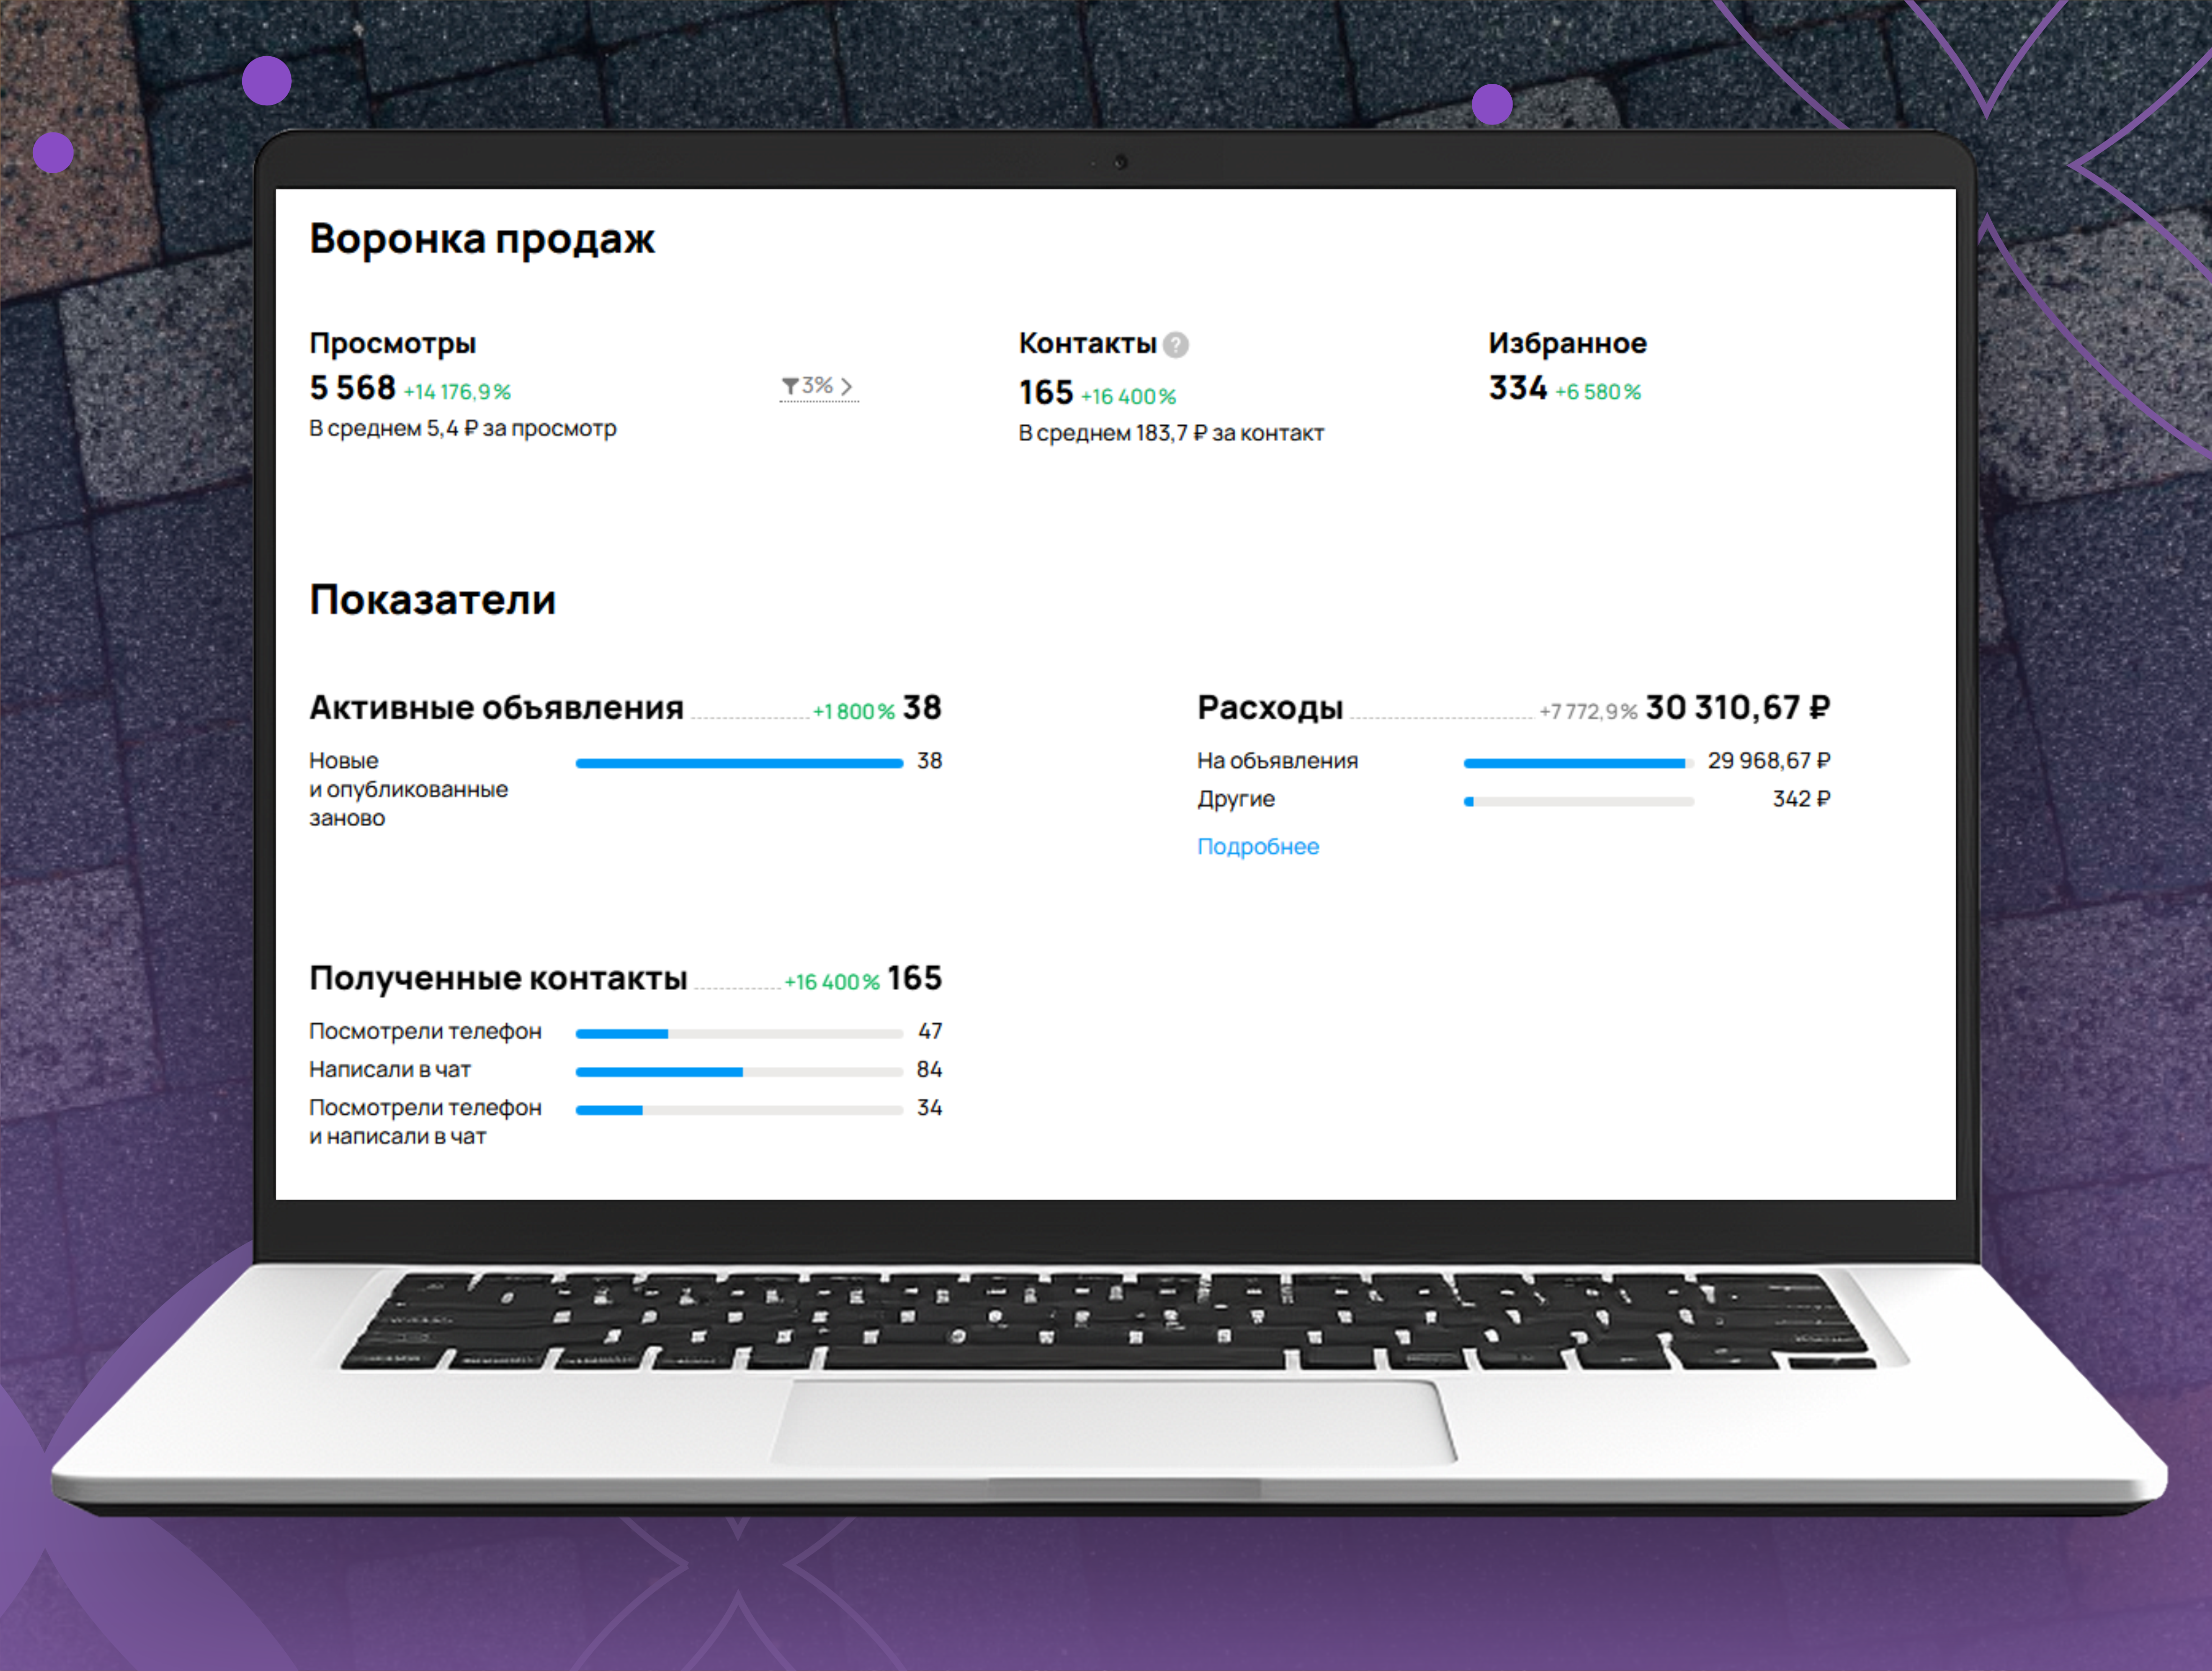This screenshot has height=1671, width=2212.
Task: Click the Показатели heading
Action: pos(432,600)
